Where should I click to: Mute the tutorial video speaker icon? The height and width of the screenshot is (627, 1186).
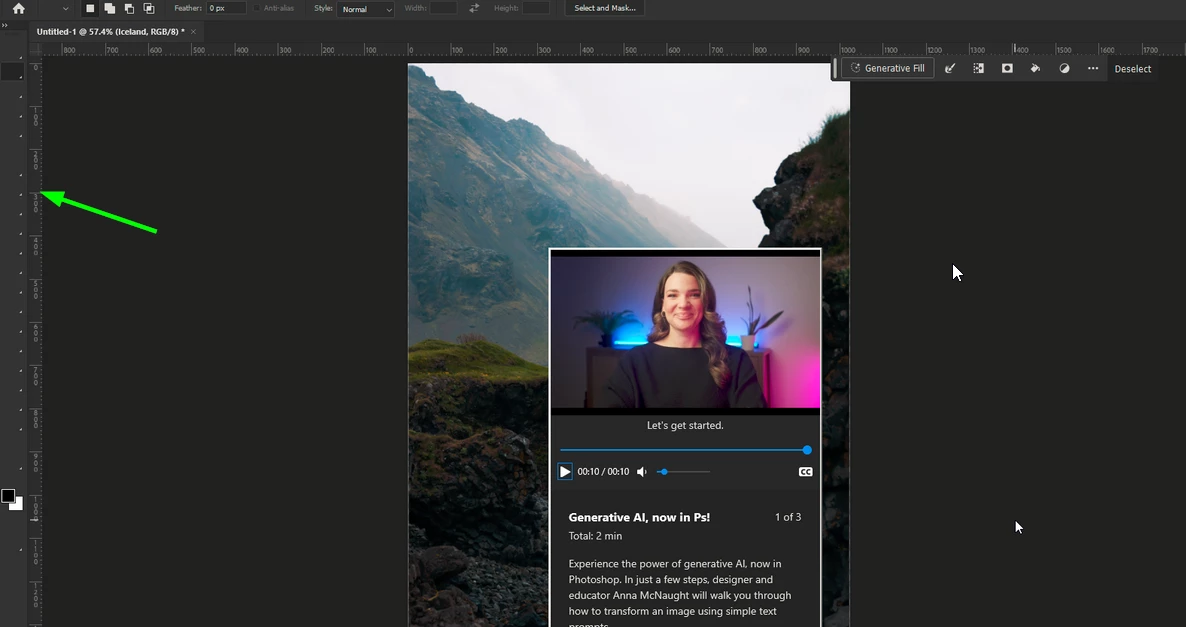click(642, 472)
